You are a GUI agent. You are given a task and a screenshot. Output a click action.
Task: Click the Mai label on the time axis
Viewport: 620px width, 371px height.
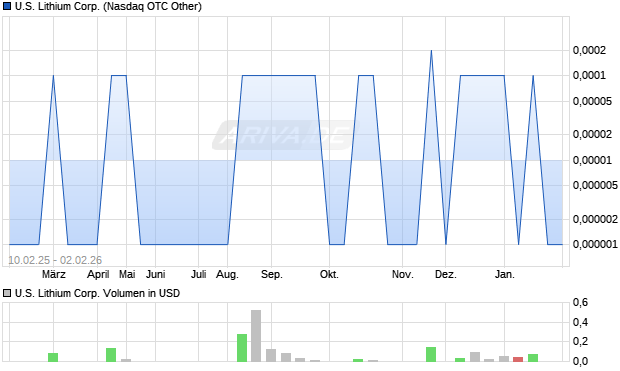[127, 274]
